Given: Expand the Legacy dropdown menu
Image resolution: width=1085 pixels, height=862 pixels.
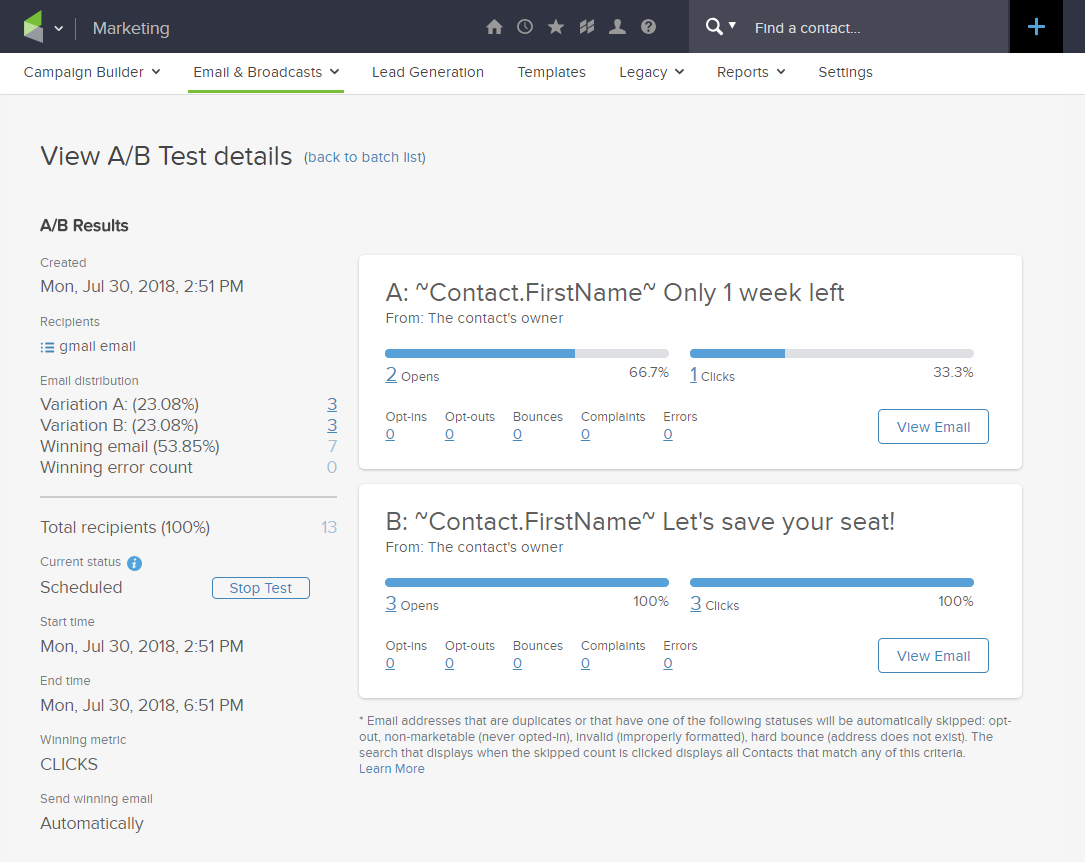Looking at the screenshot, I should click(651, 72).
